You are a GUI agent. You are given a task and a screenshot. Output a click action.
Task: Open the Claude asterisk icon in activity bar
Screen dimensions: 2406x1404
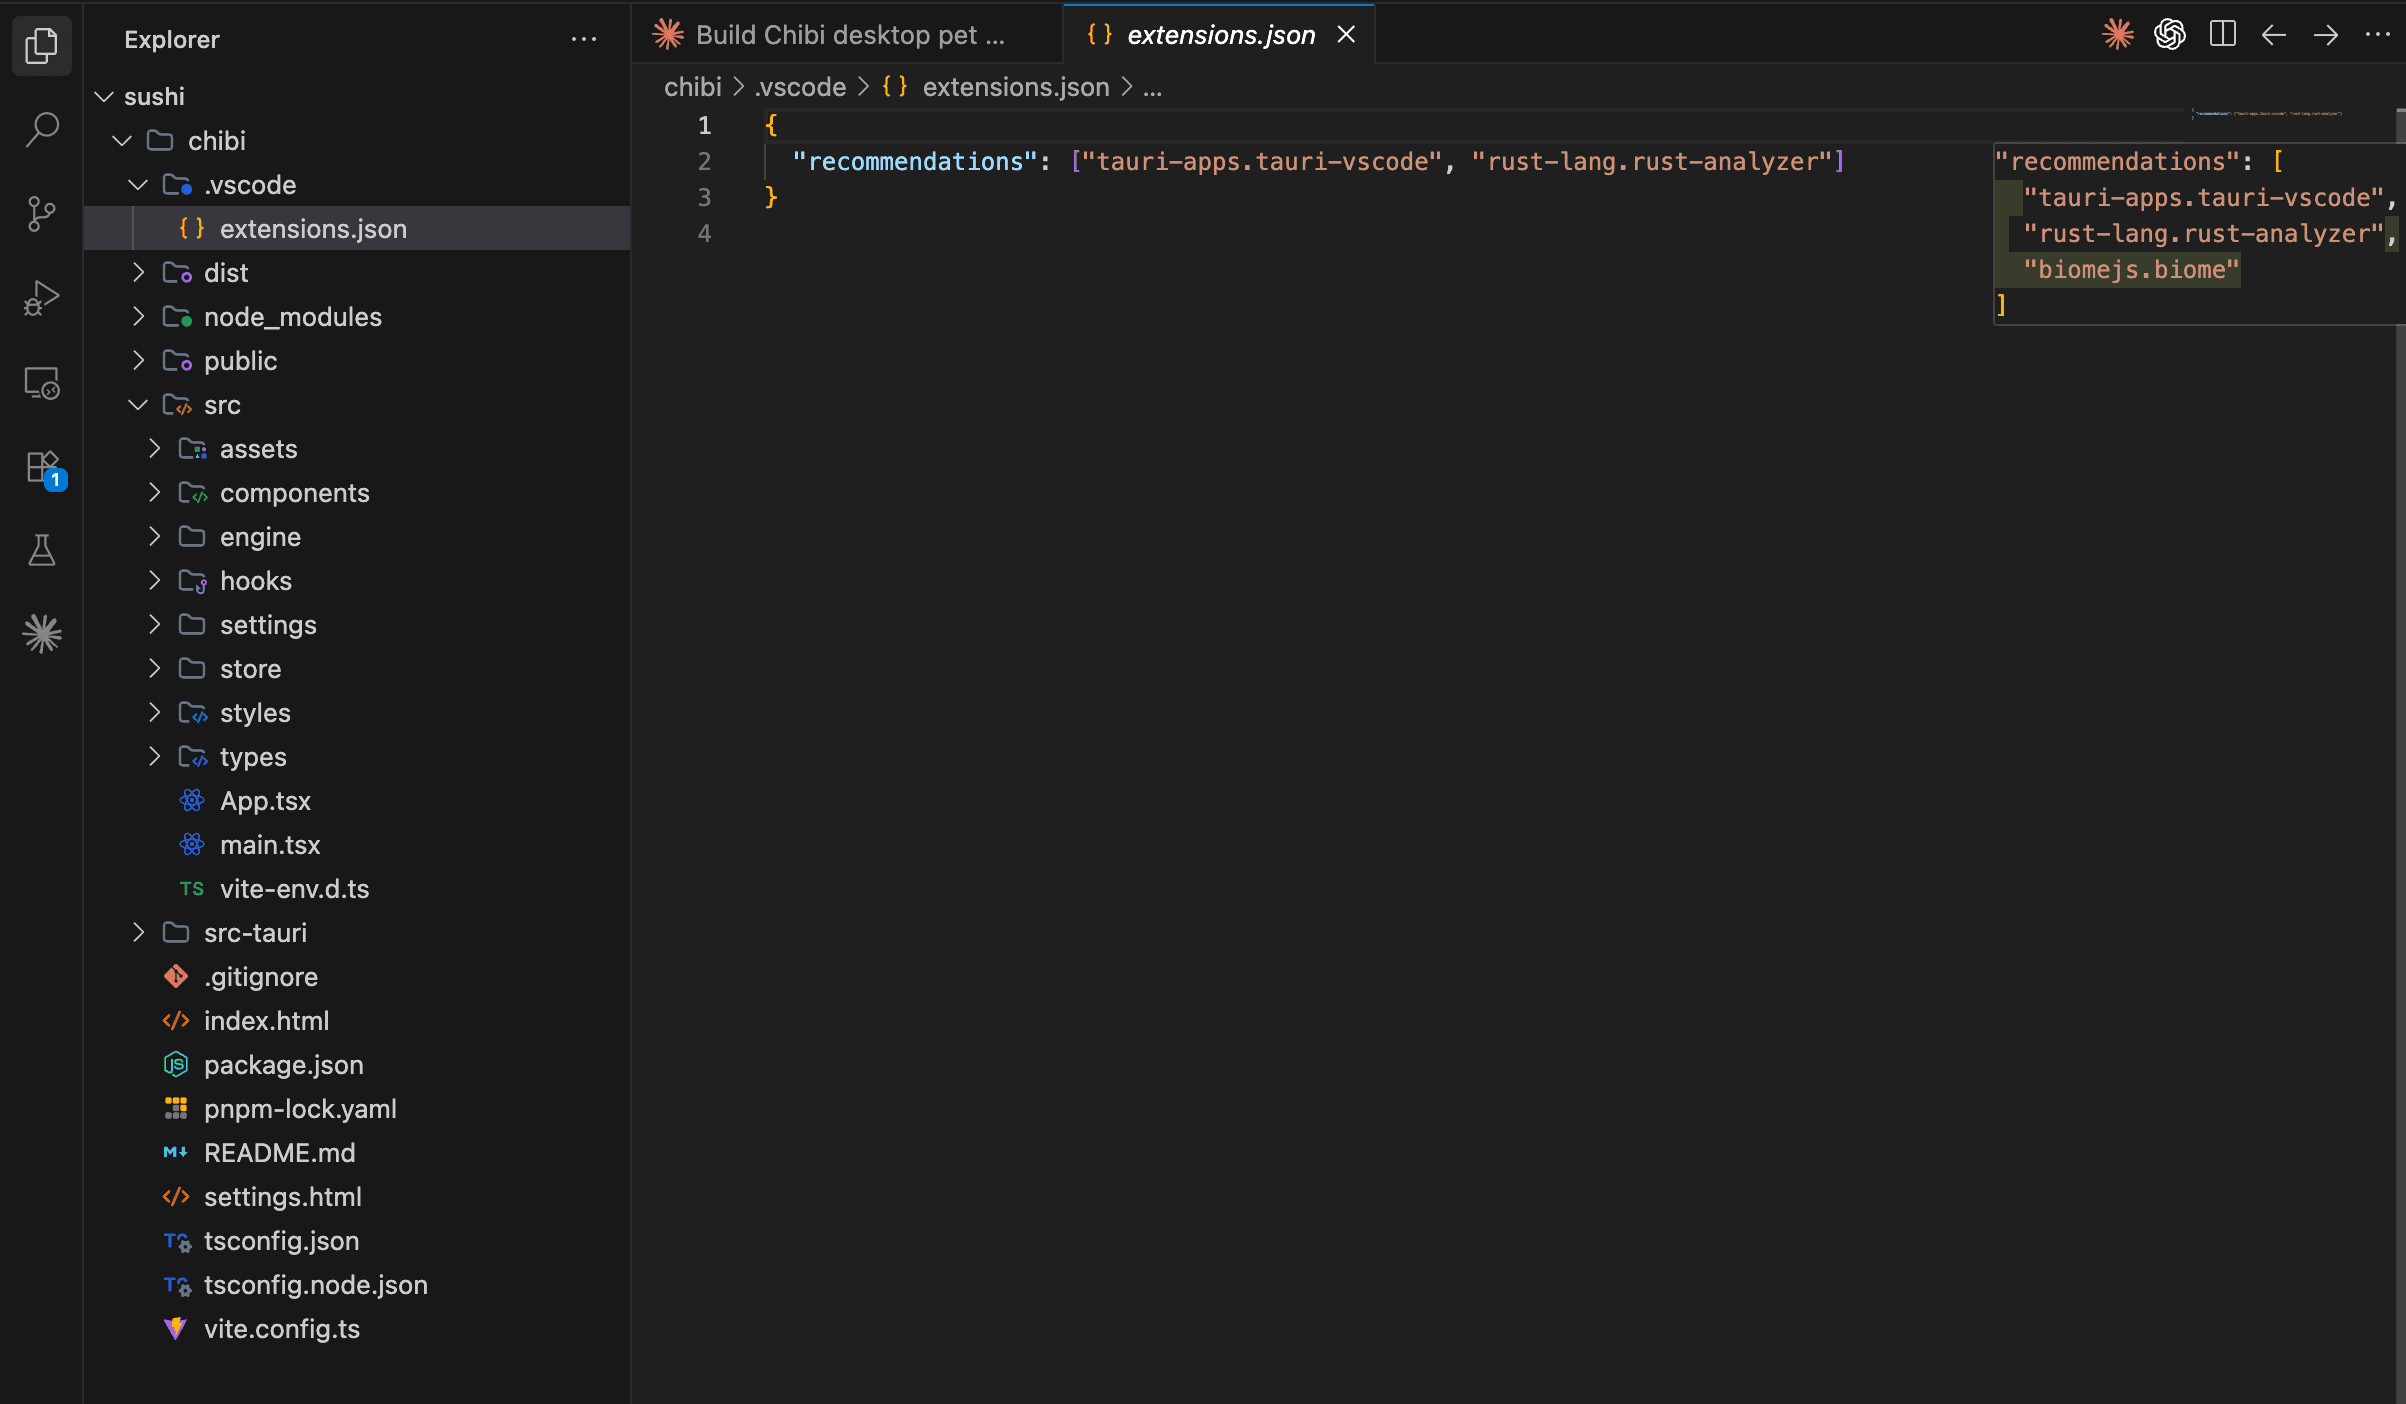[x=41, y=633]
